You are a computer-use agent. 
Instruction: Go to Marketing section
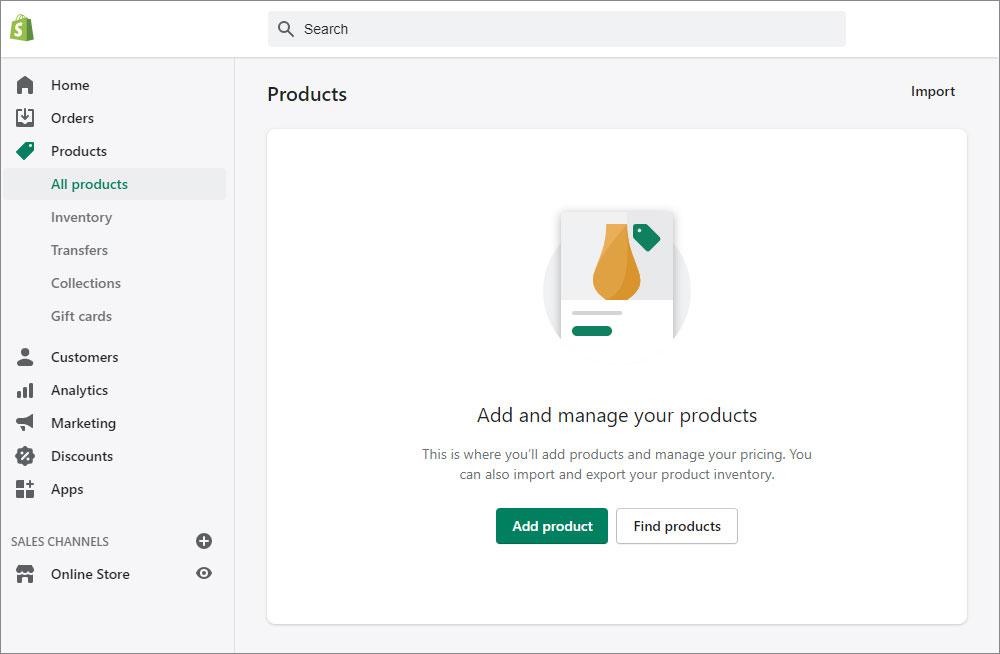(83, 423)
